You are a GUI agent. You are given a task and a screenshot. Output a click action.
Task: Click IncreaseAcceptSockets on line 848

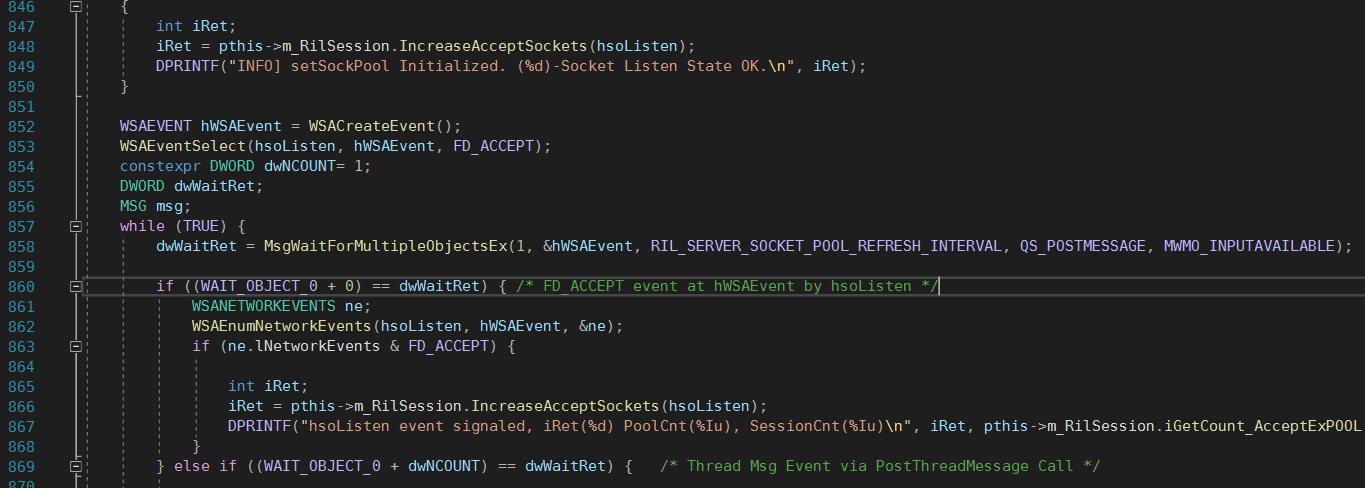point(494,46)
